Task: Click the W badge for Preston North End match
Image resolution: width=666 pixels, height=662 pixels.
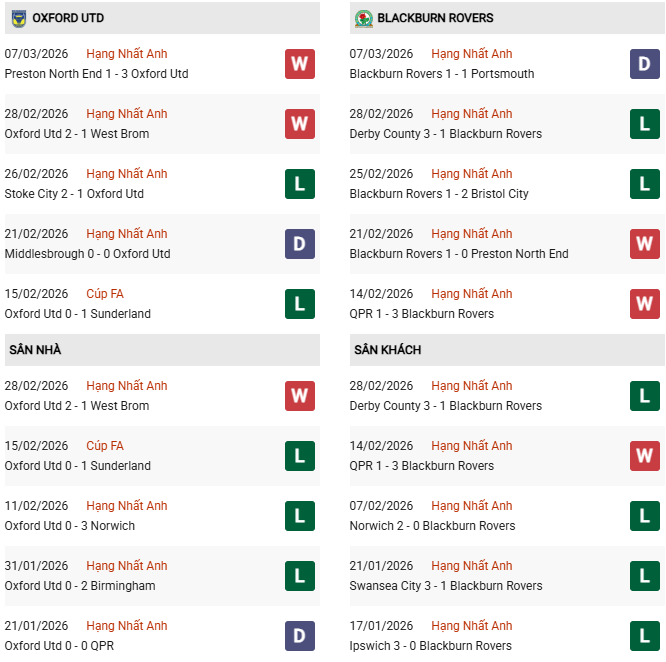Action: click(299, 64)
